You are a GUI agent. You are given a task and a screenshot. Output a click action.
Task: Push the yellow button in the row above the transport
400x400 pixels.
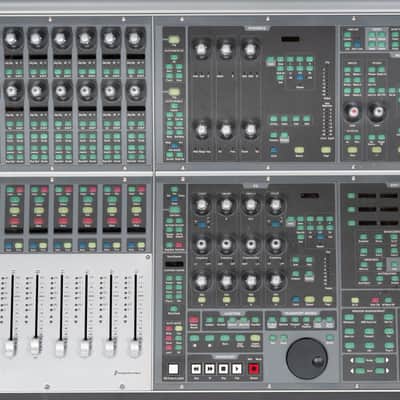click(x=255, y=338)
